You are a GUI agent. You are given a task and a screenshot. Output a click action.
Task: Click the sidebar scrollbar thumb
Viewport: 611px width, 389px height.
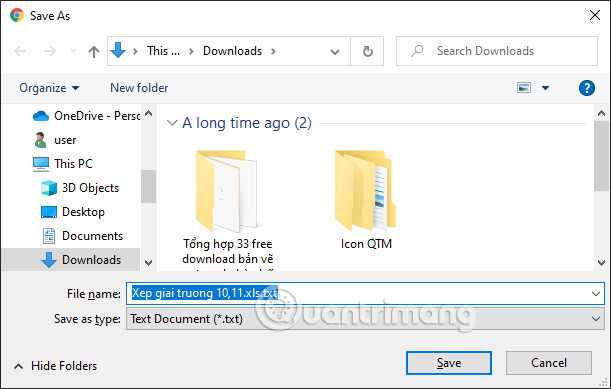(148, 186)
